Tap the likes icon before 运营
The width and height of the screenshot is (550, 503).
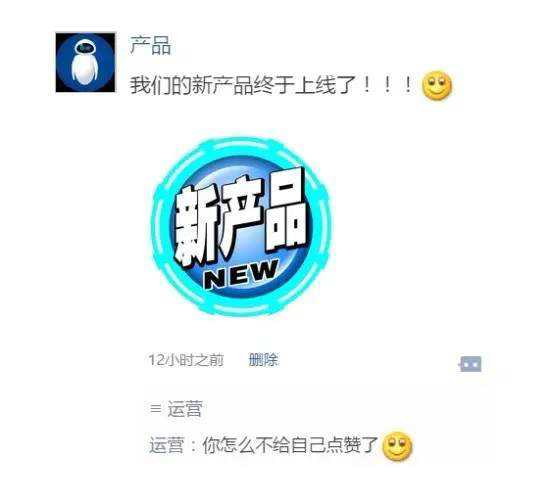click(x=155, y=408)
